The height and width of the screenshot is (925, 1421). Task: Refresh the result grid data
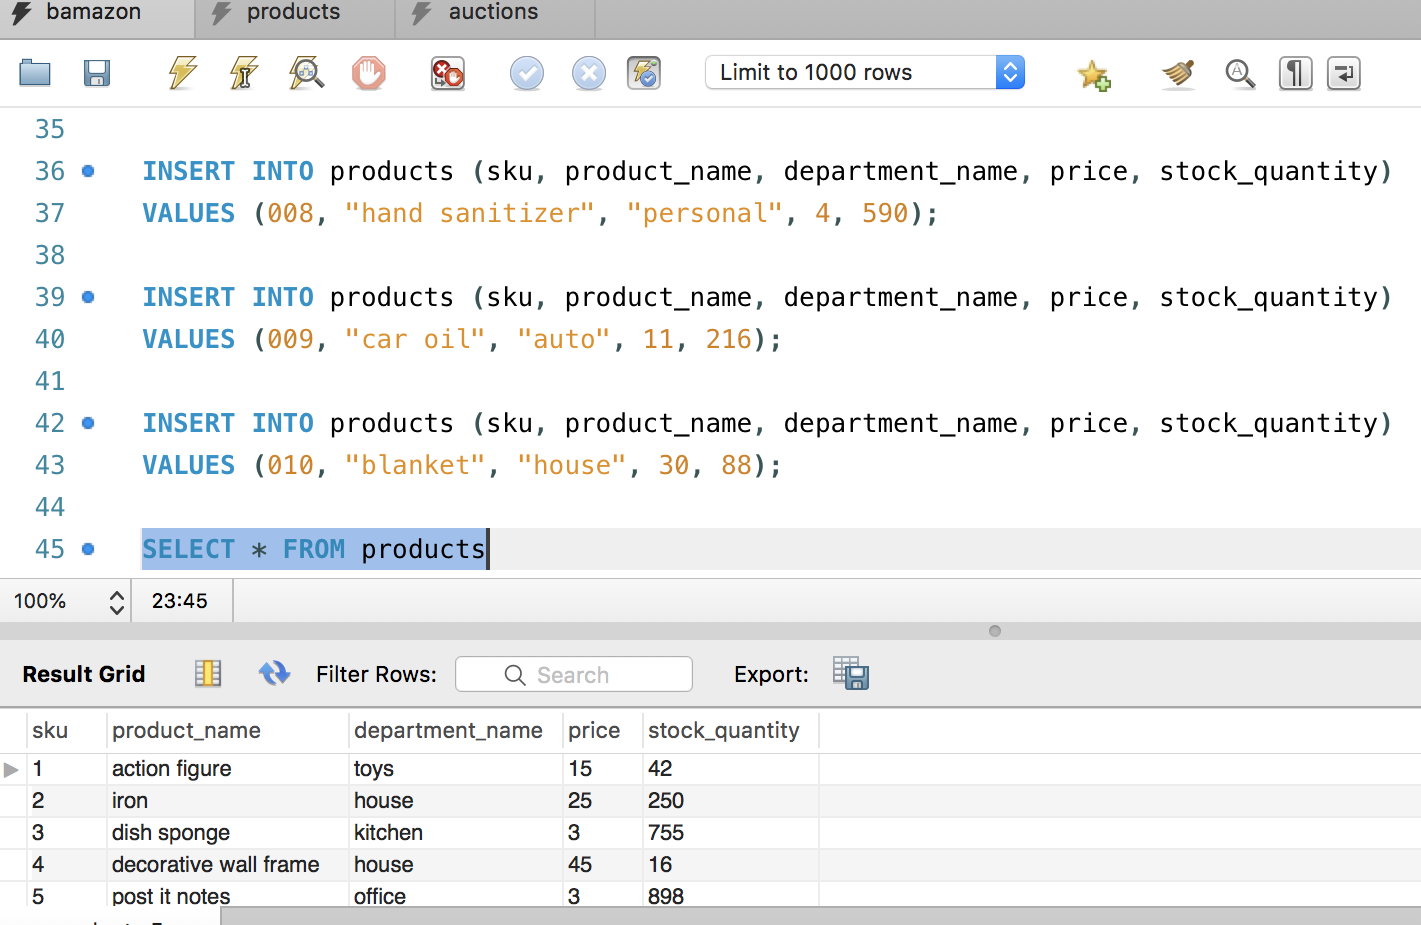coord(274,674)
